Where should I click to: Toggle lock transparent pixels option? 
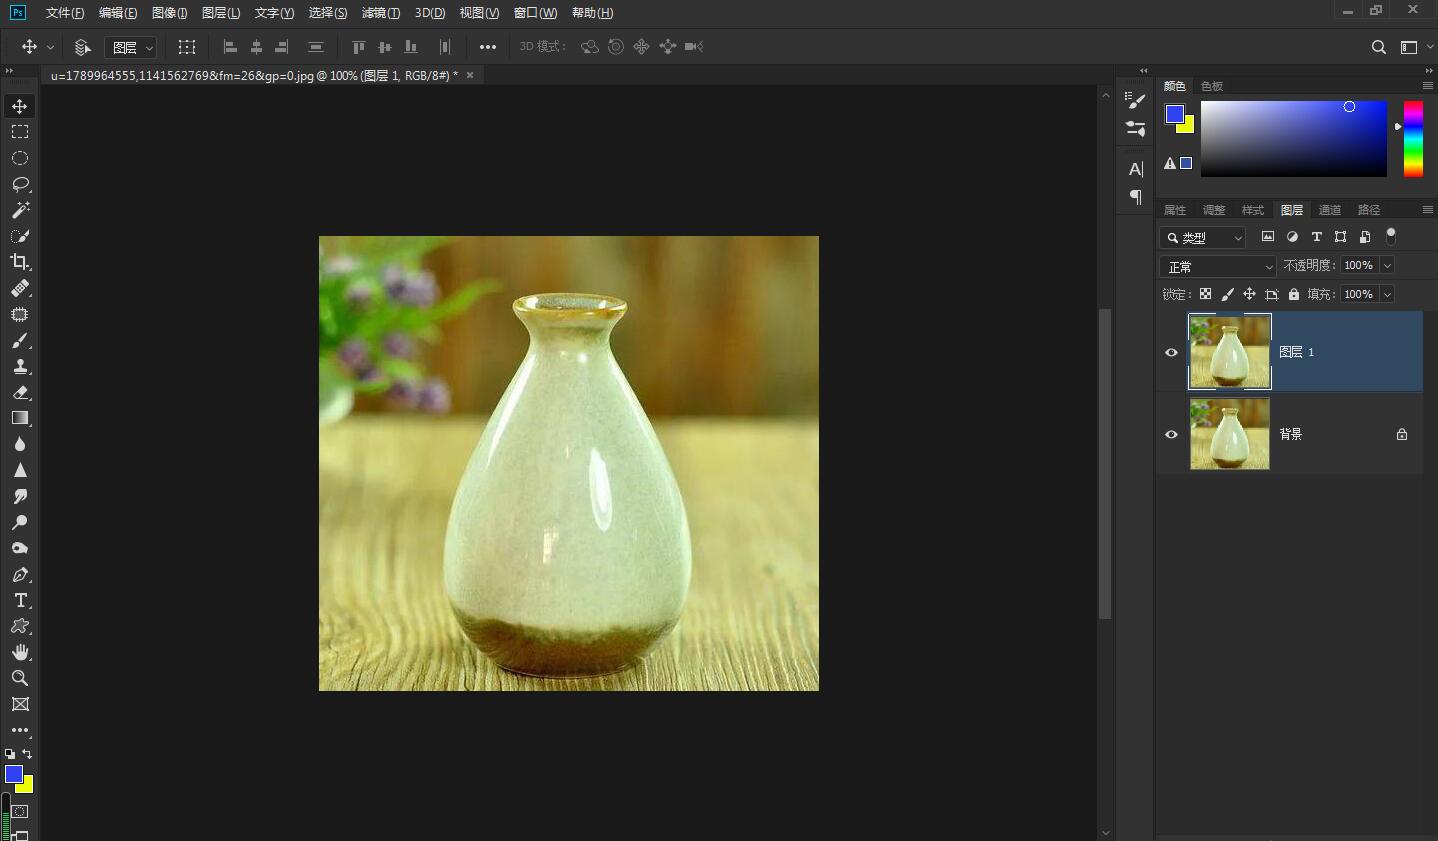tap(1205, 294)
